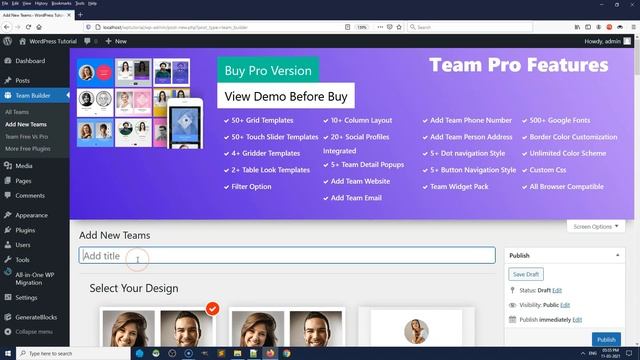This screenshot has width=640, height=360.
Task: Click the browser Home button
Action: (x=39, y=27)
